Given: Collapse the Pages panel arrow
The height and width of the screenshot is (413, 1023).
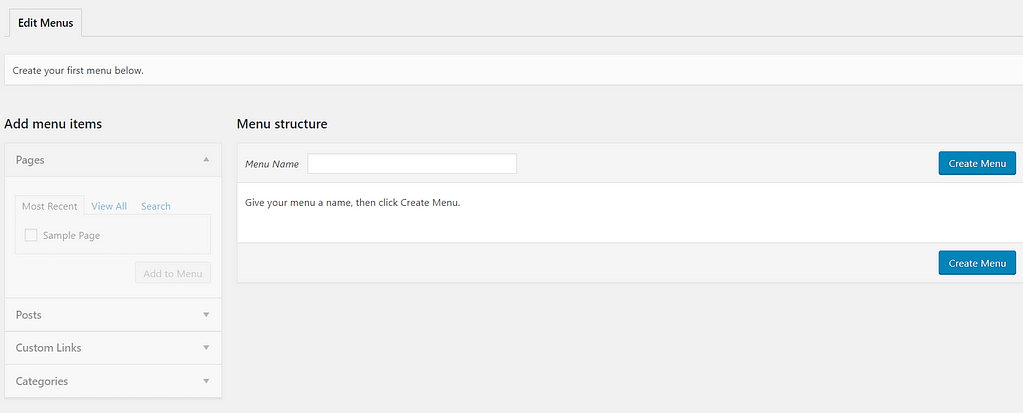Looking at the screenshot, I should pyautogui.click(x=206, y=159).
